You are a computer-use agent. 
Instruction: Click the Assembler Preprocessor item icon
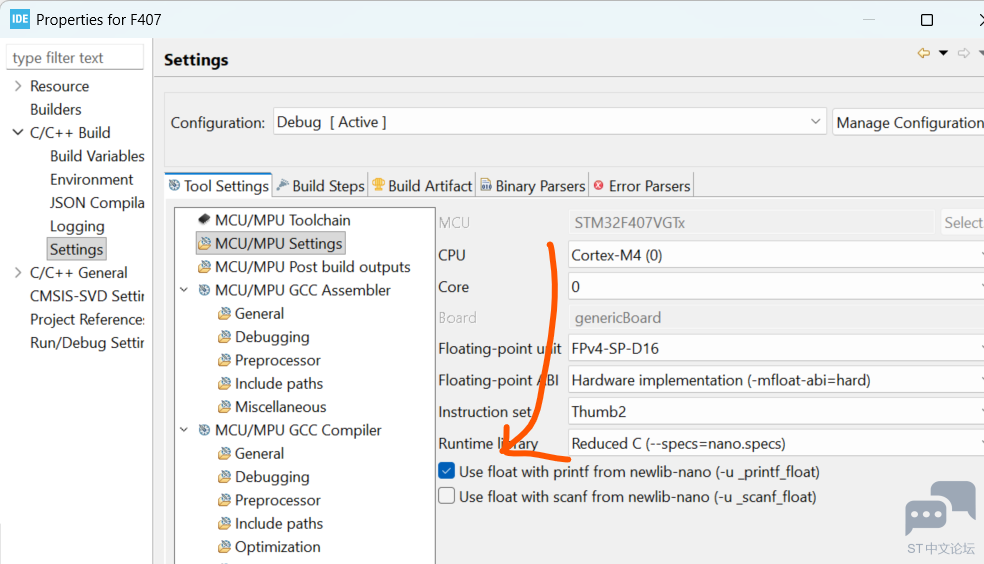225,360
